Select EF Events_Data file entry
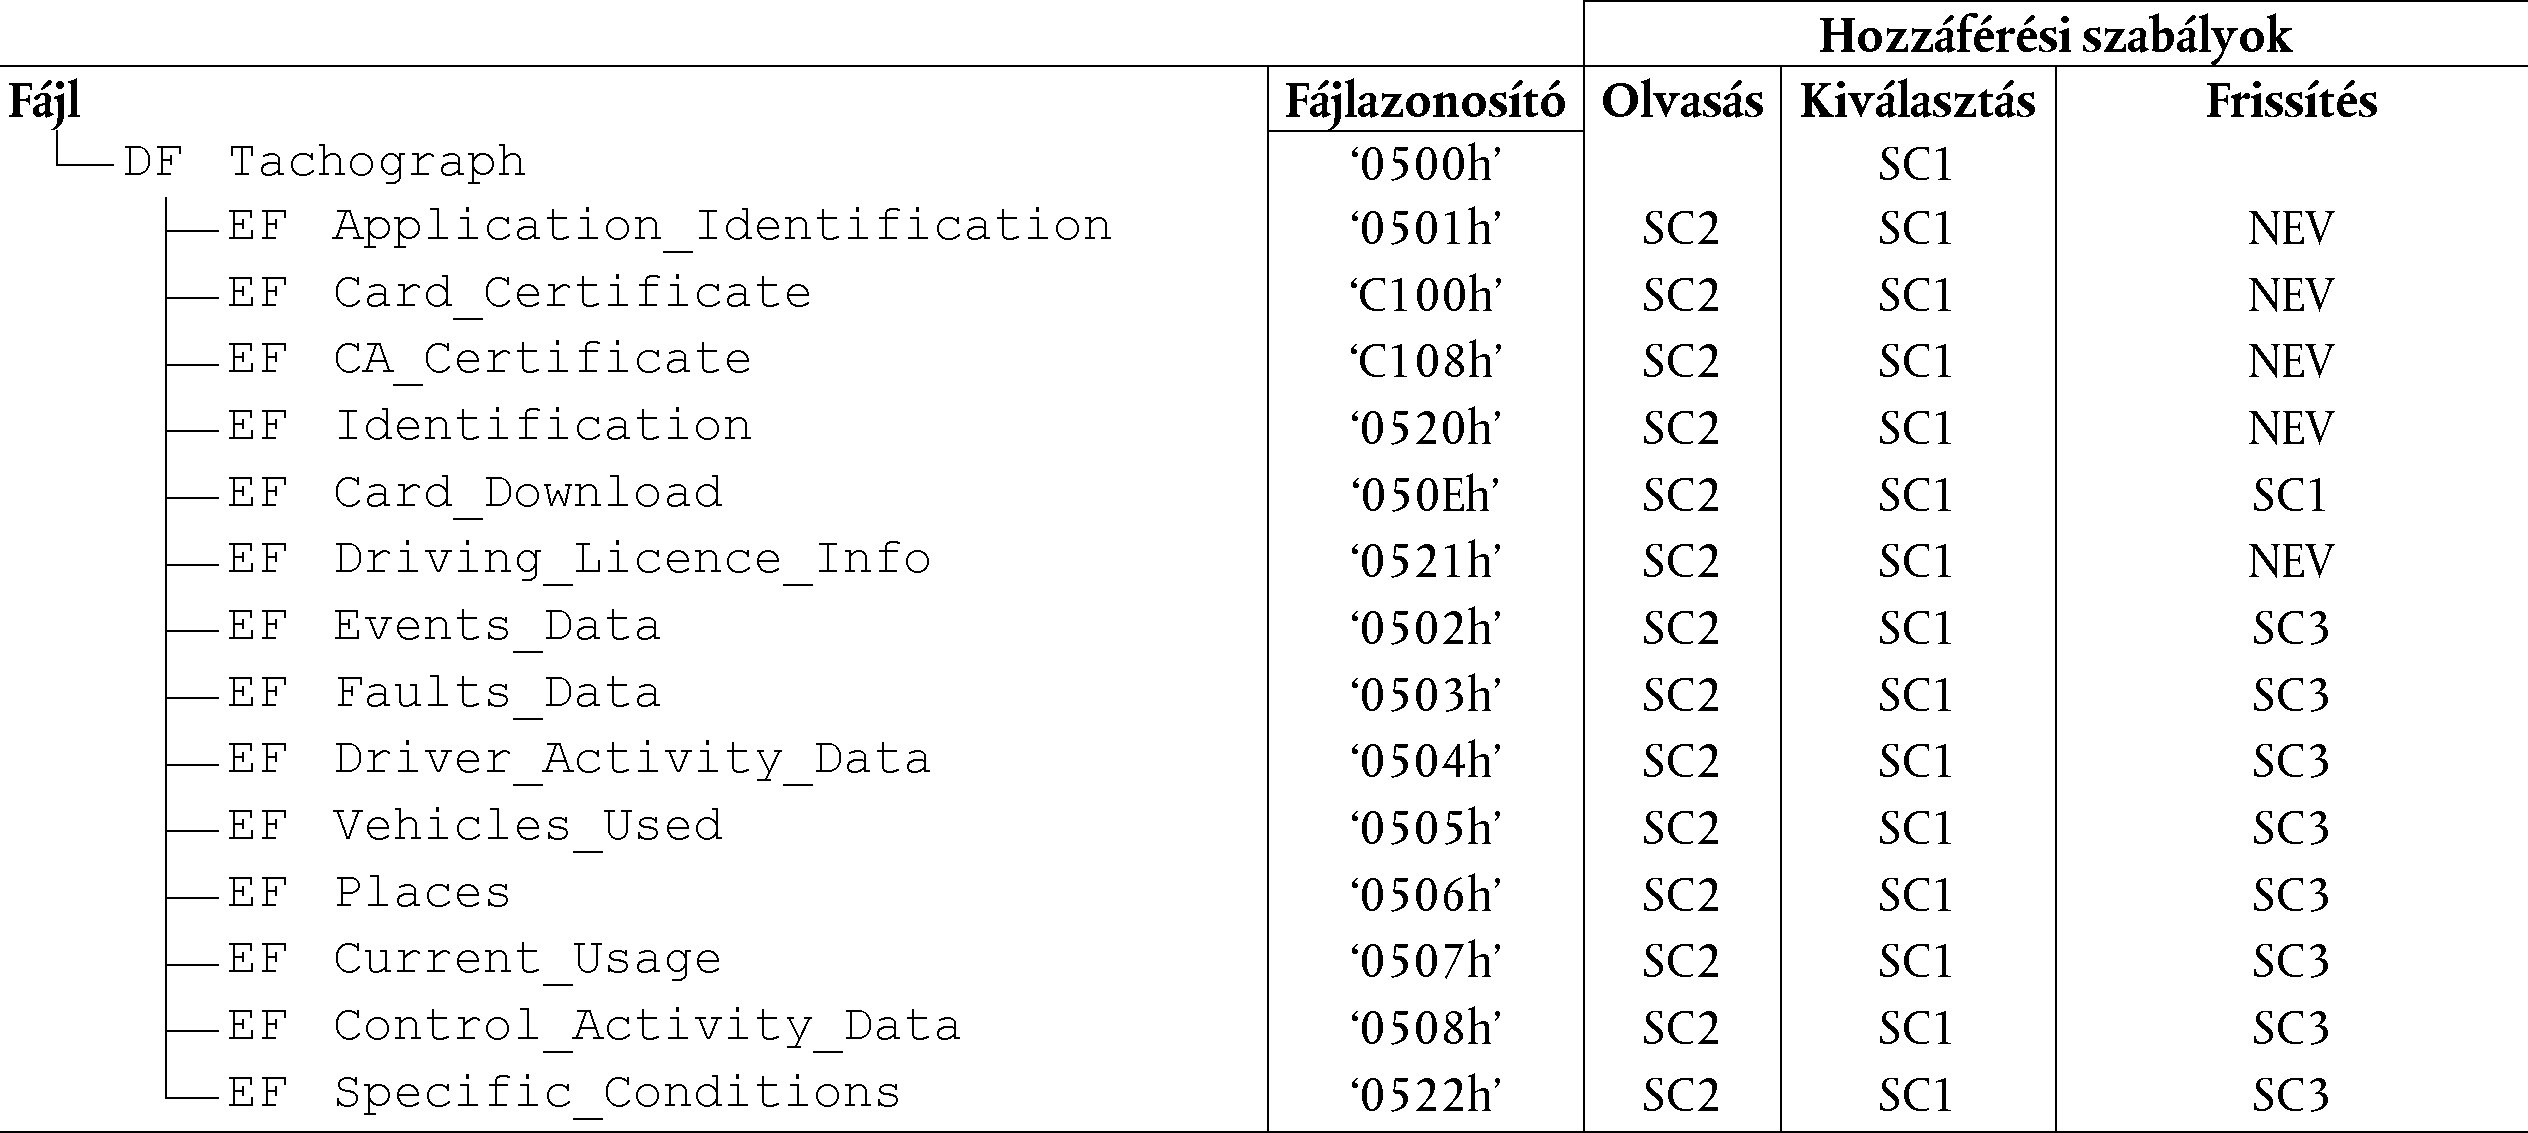Image resolution: width=2528 pixels, height=1133 pixels. click(444, 627)
